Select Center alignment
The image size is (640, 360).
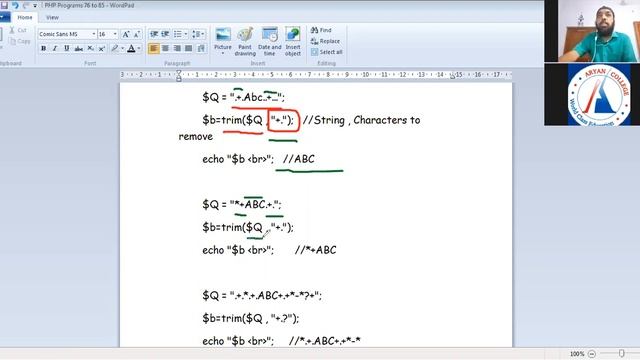click(165, 49)
